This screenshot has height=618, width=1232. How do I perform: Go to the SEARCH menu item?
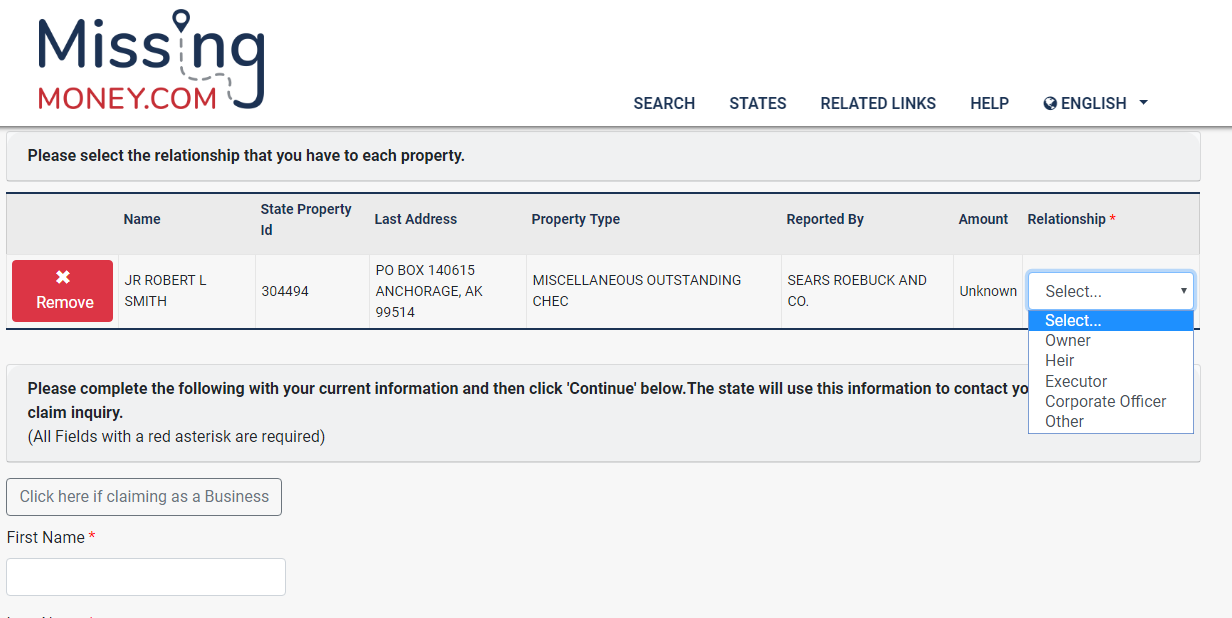pos(664,103)
